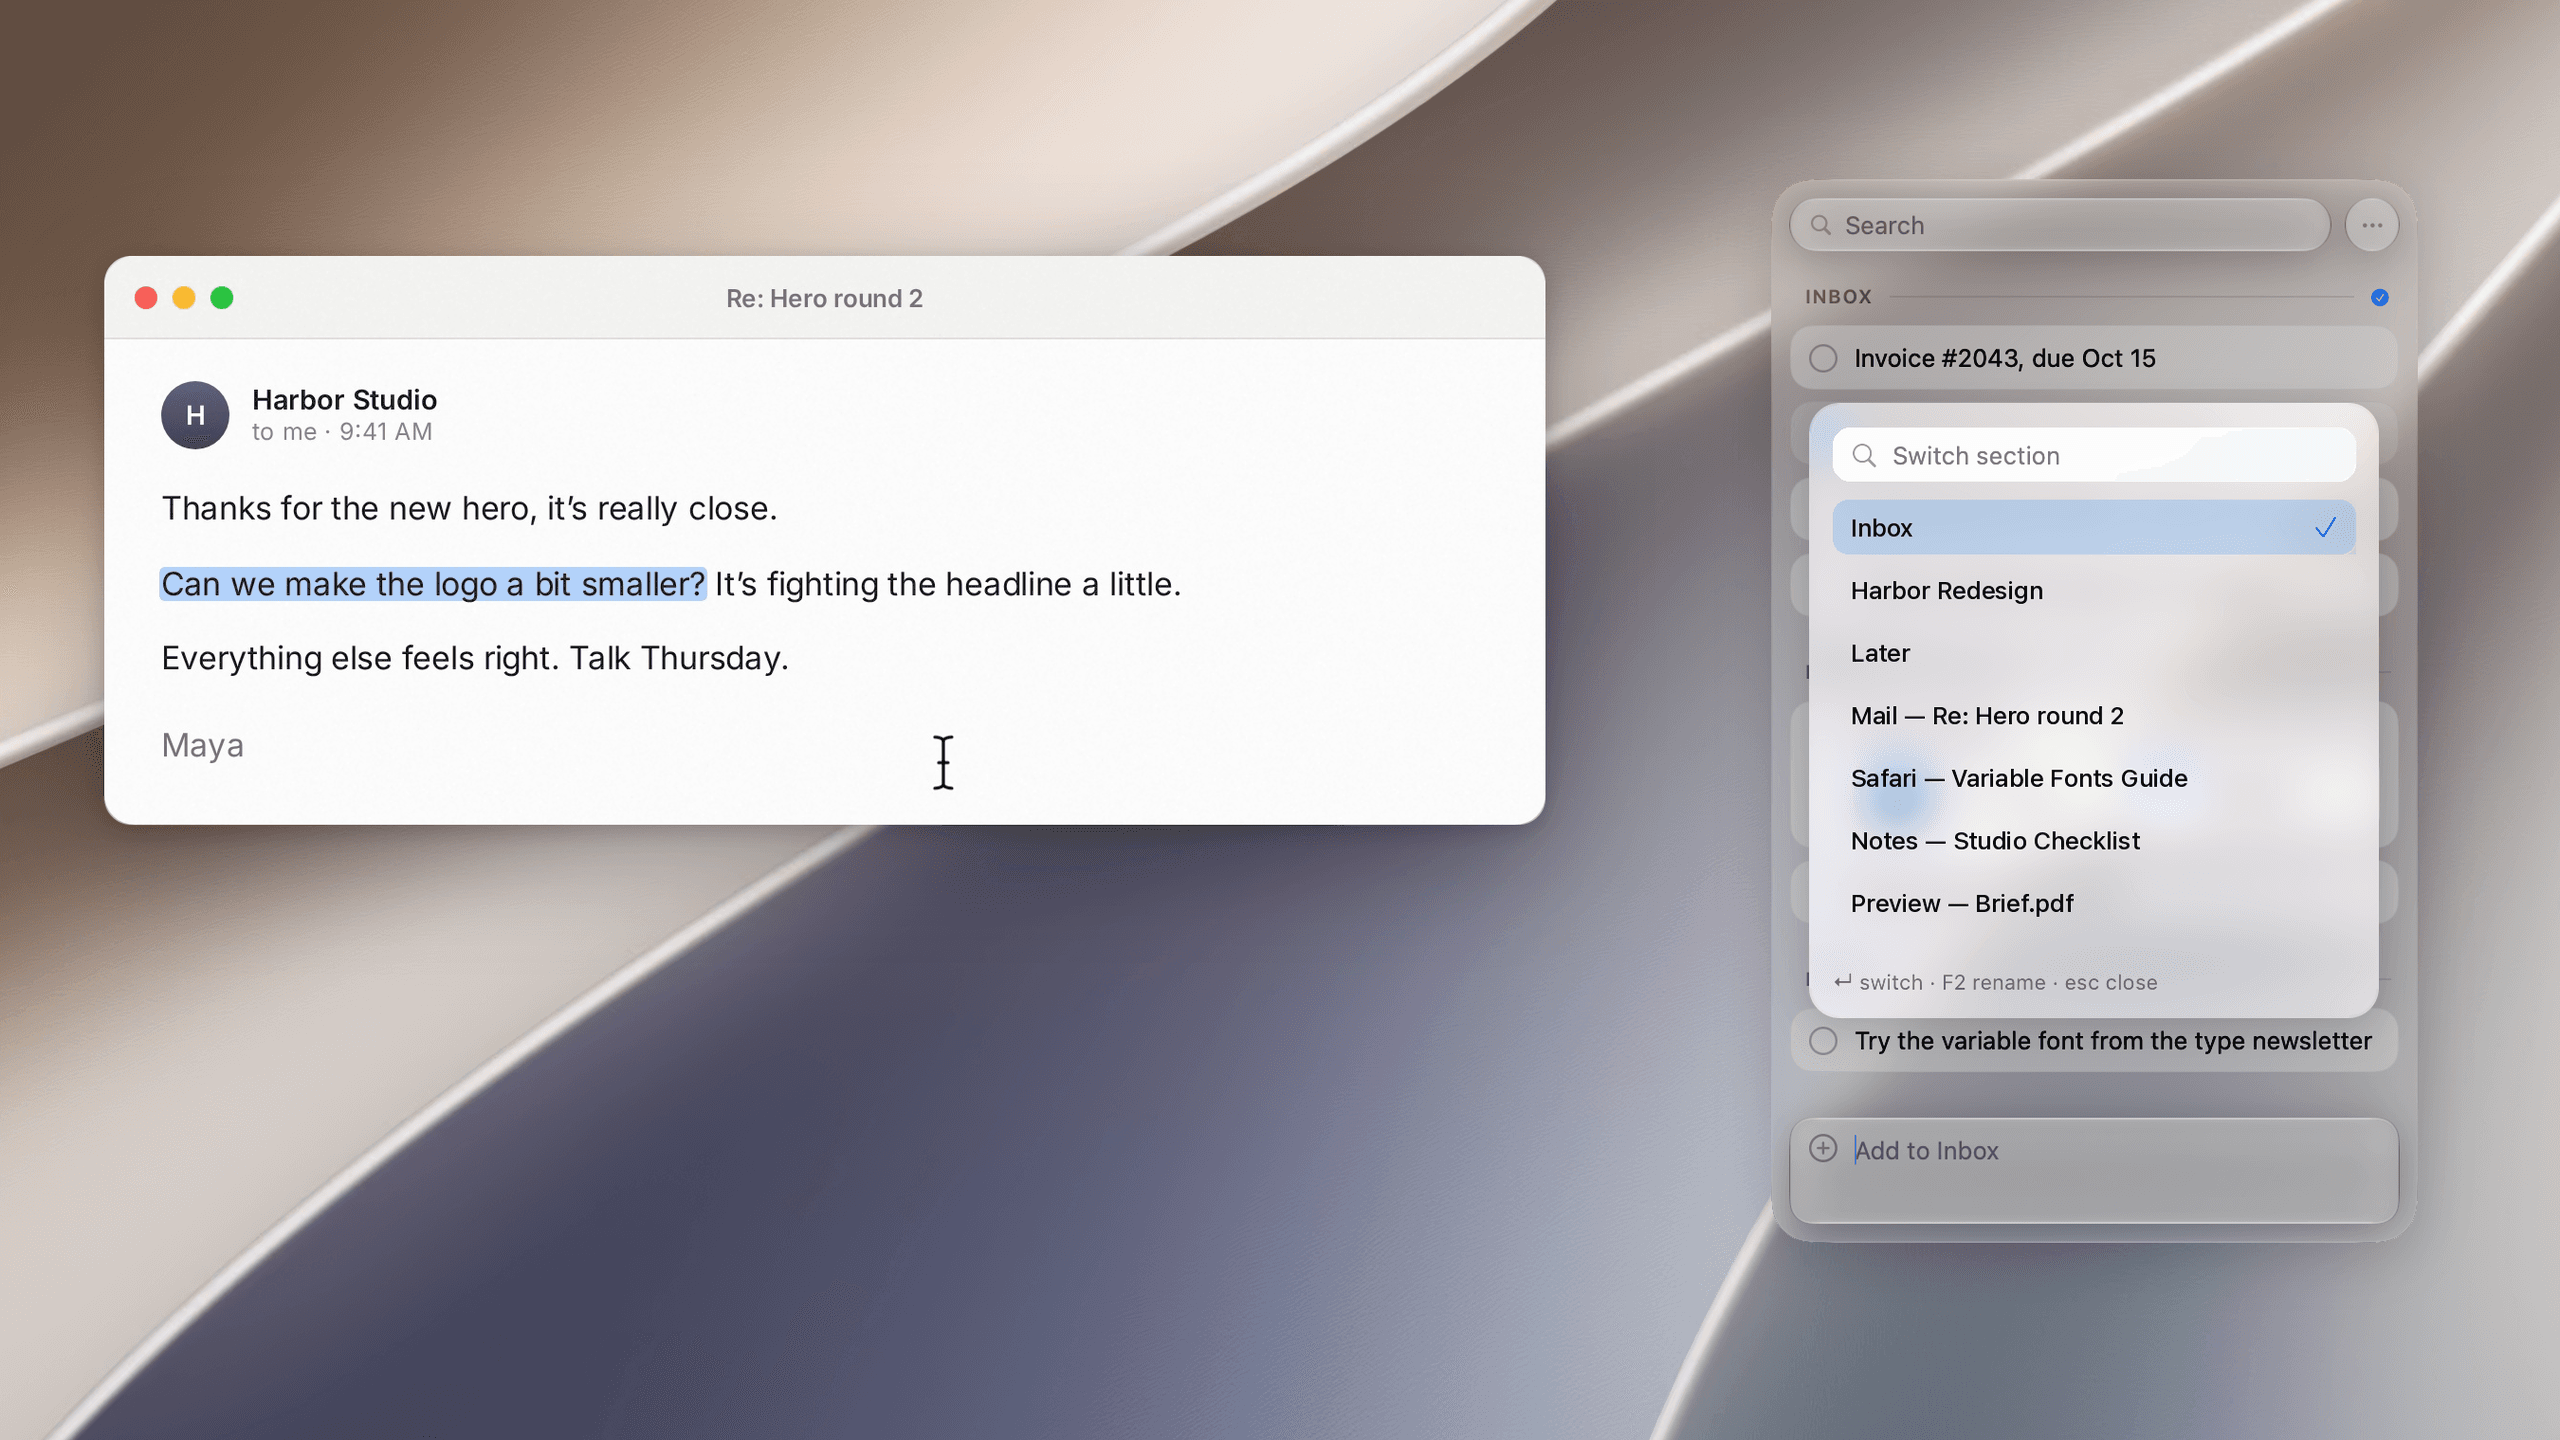
Task: Select Notes — Studio Checklist entry
Action: point(2094,841)
